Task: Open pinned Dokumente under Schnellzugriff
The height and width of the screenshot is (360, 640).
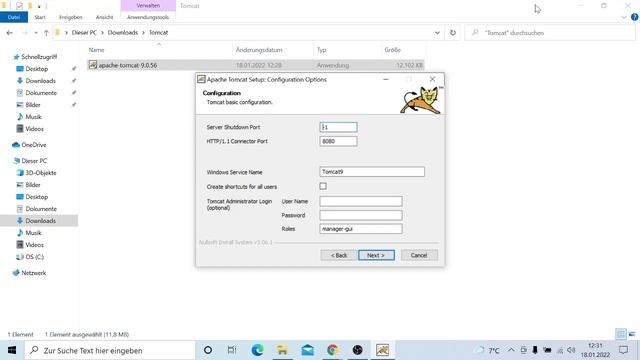Action: [41, 93]
